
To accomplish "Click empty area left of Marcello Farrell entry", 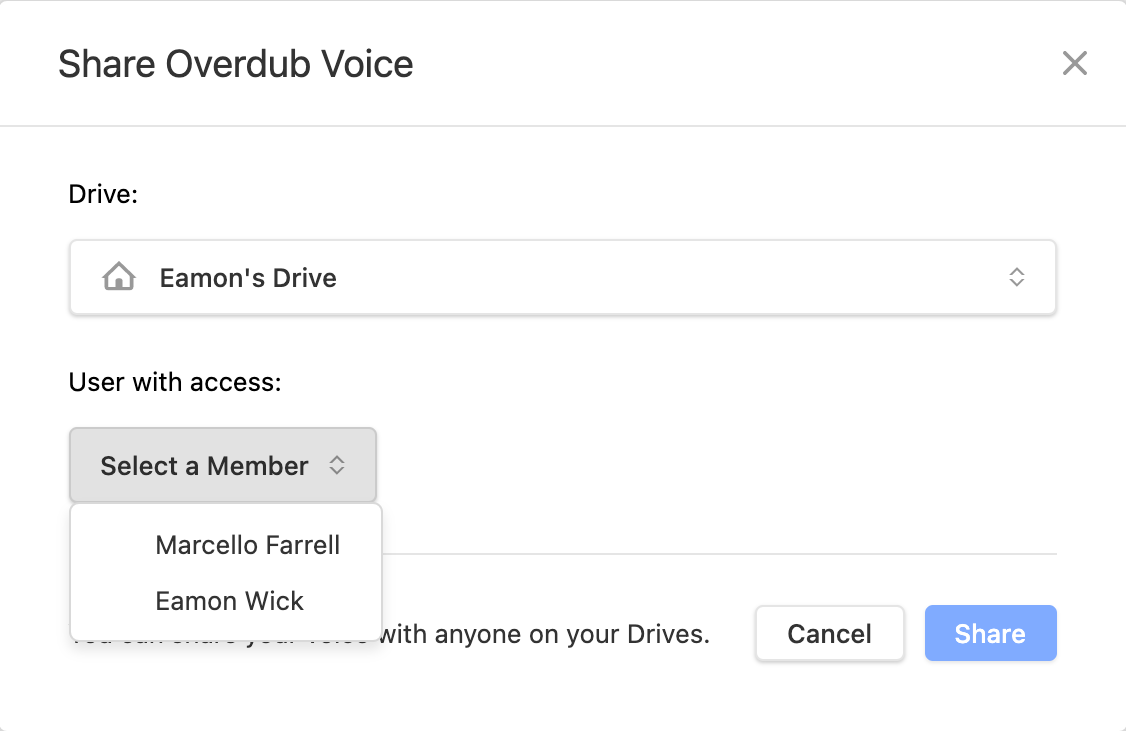I will (112, 545).
